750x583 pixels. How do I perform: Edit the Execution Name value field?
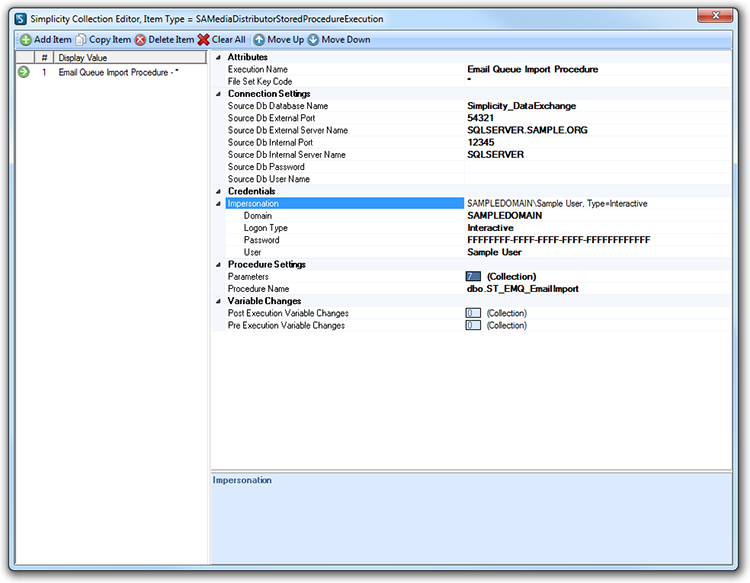pyautogui.click(x=598, y=69)
